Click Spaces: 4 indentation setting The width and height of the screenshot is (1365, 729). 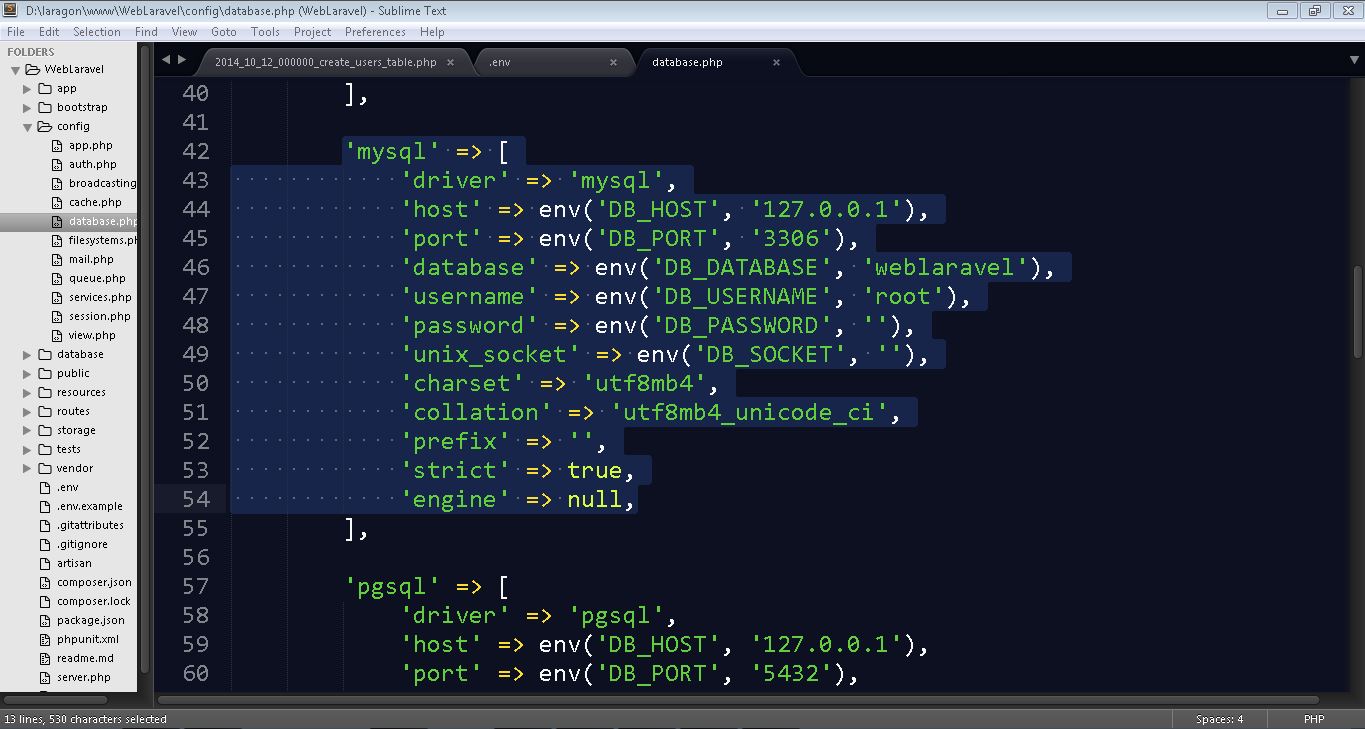(1220, 718)
